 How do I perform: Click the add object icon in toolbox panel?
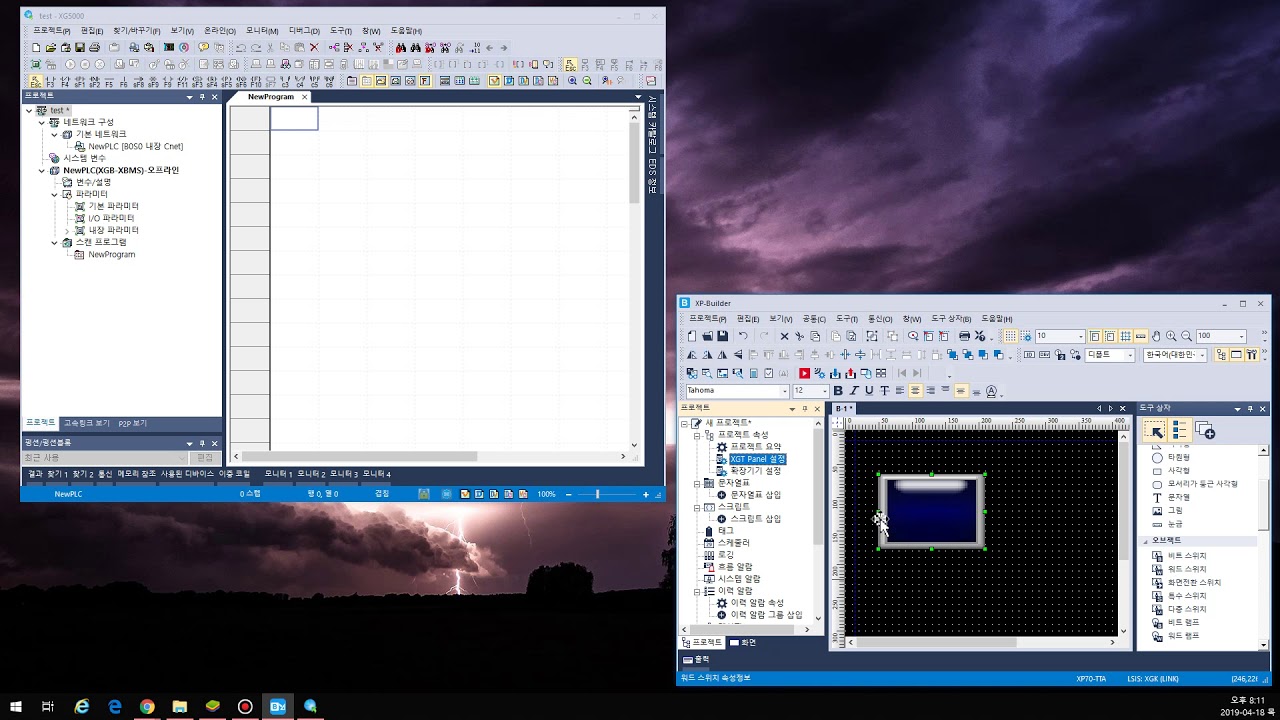pyautogui.click(x=1205, y=430)
